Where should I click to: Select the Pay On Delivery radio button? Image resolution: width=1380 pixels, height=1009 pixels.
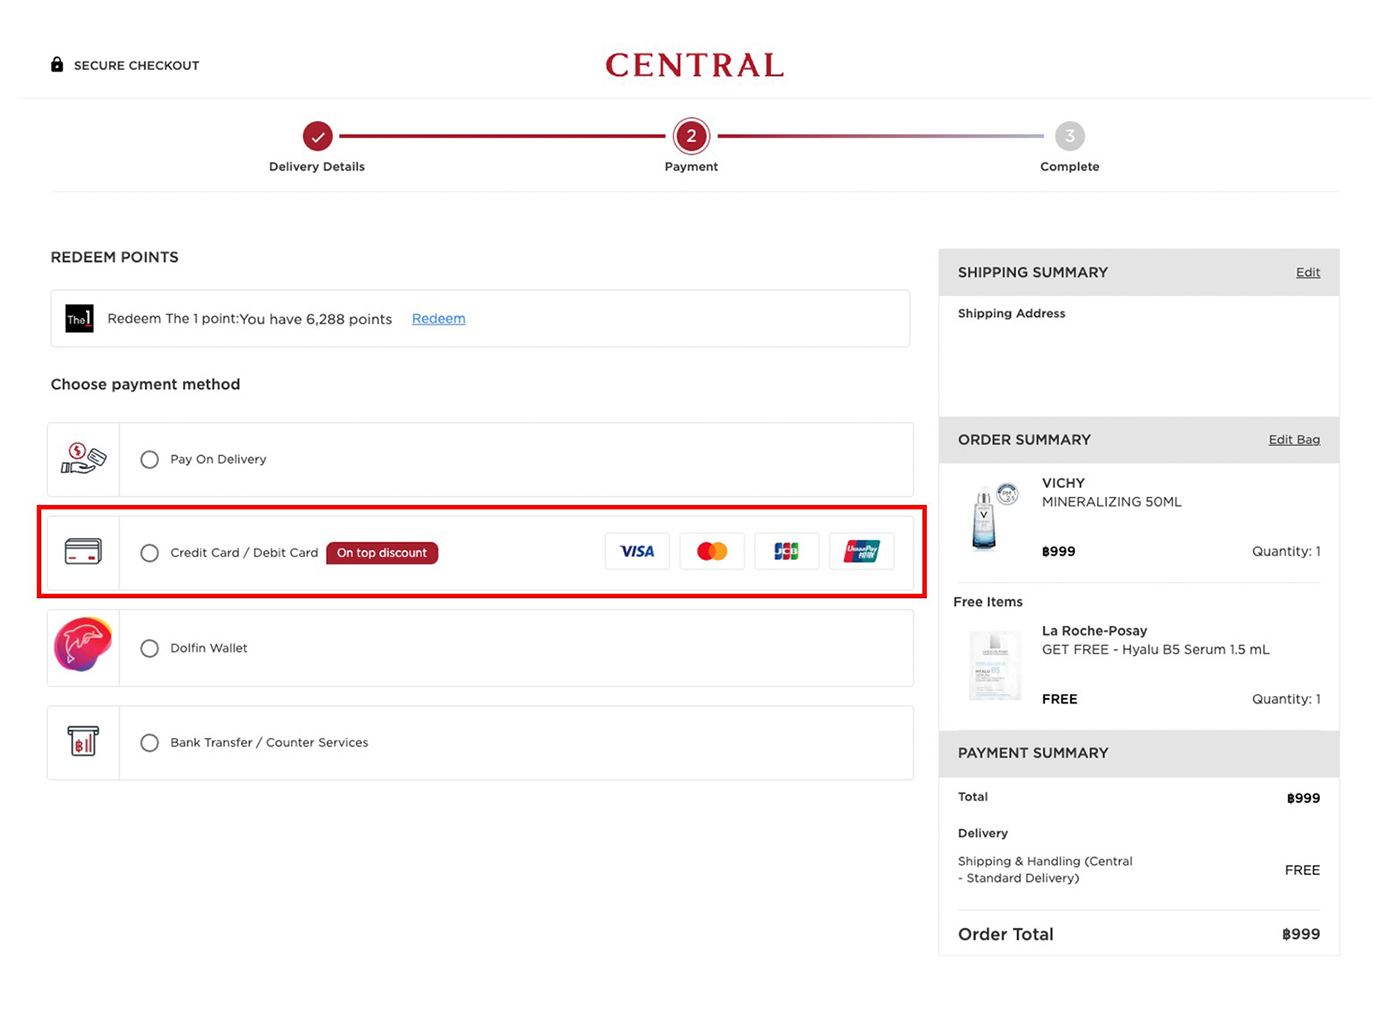coord(149,459)
